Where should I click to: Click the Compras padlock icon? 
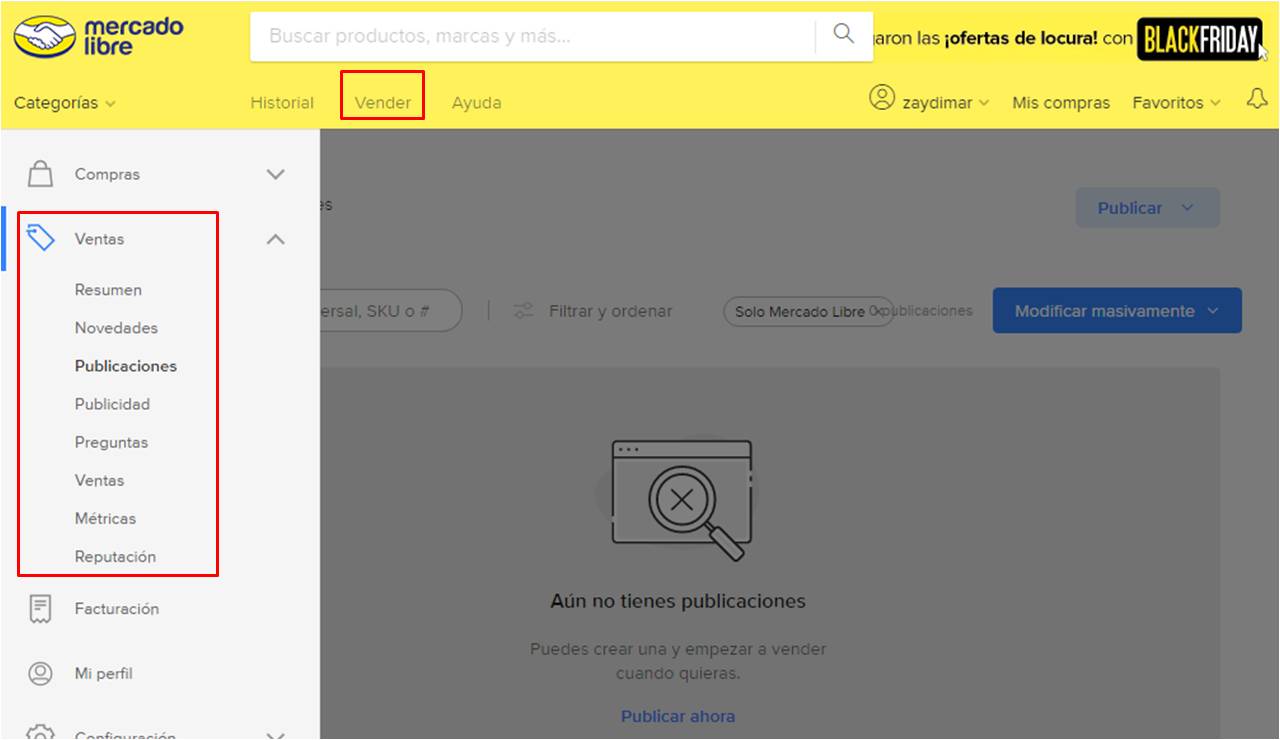point(40,173)
